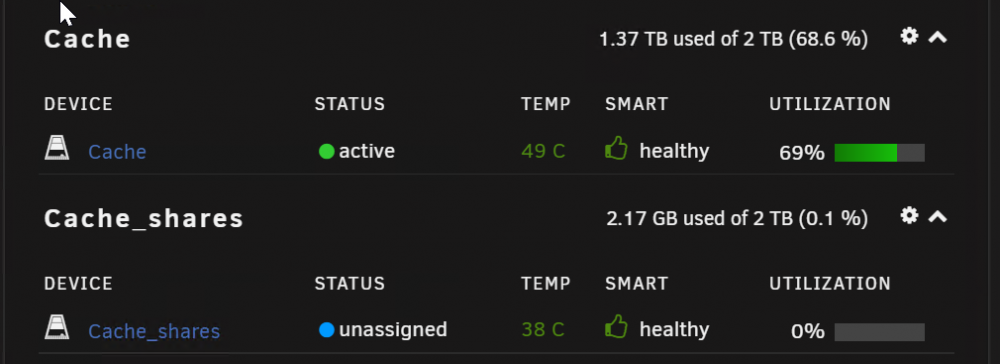Click the thumbs-up SMART icon for Cache
Viewport: 1000px width, 364px height.
point(616,149)
